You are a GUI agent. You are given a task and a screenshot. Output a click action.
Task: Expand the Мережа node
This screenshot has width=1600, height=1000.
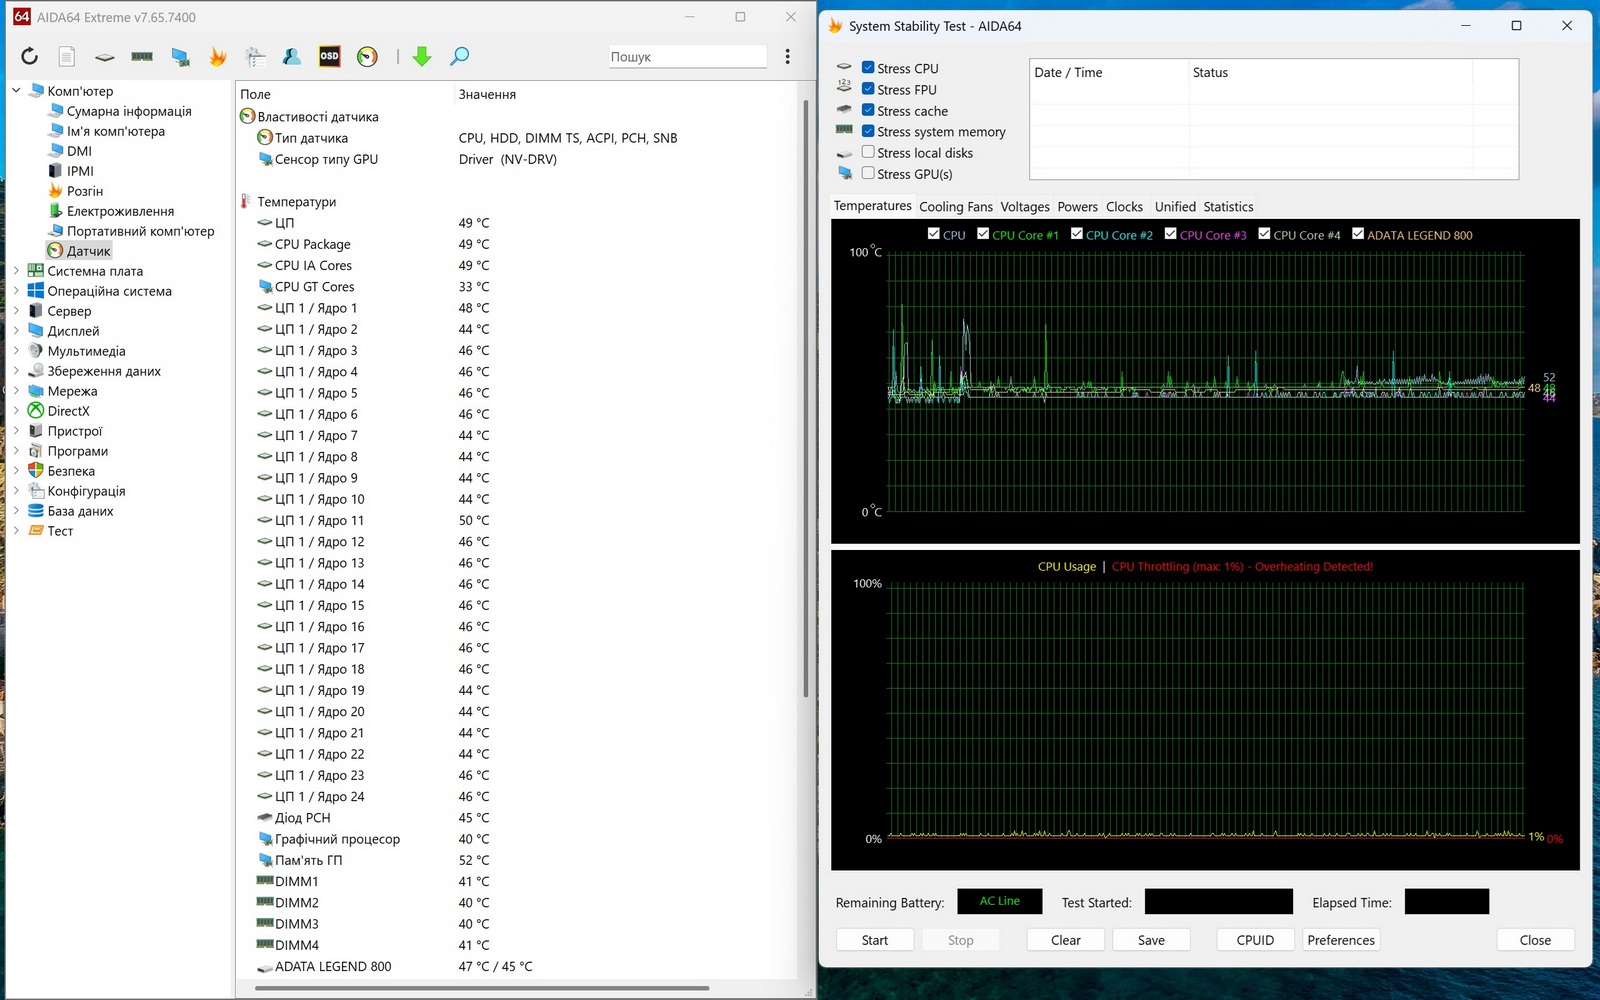[x=16, y=391]
